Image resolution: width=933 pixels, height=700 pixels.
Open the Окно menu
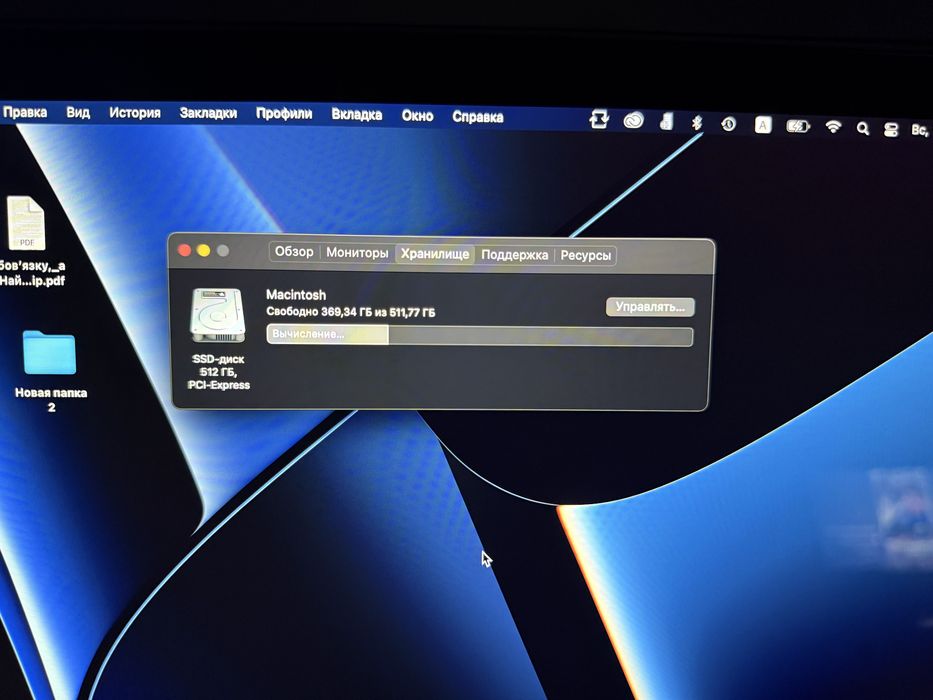(417, 115)
